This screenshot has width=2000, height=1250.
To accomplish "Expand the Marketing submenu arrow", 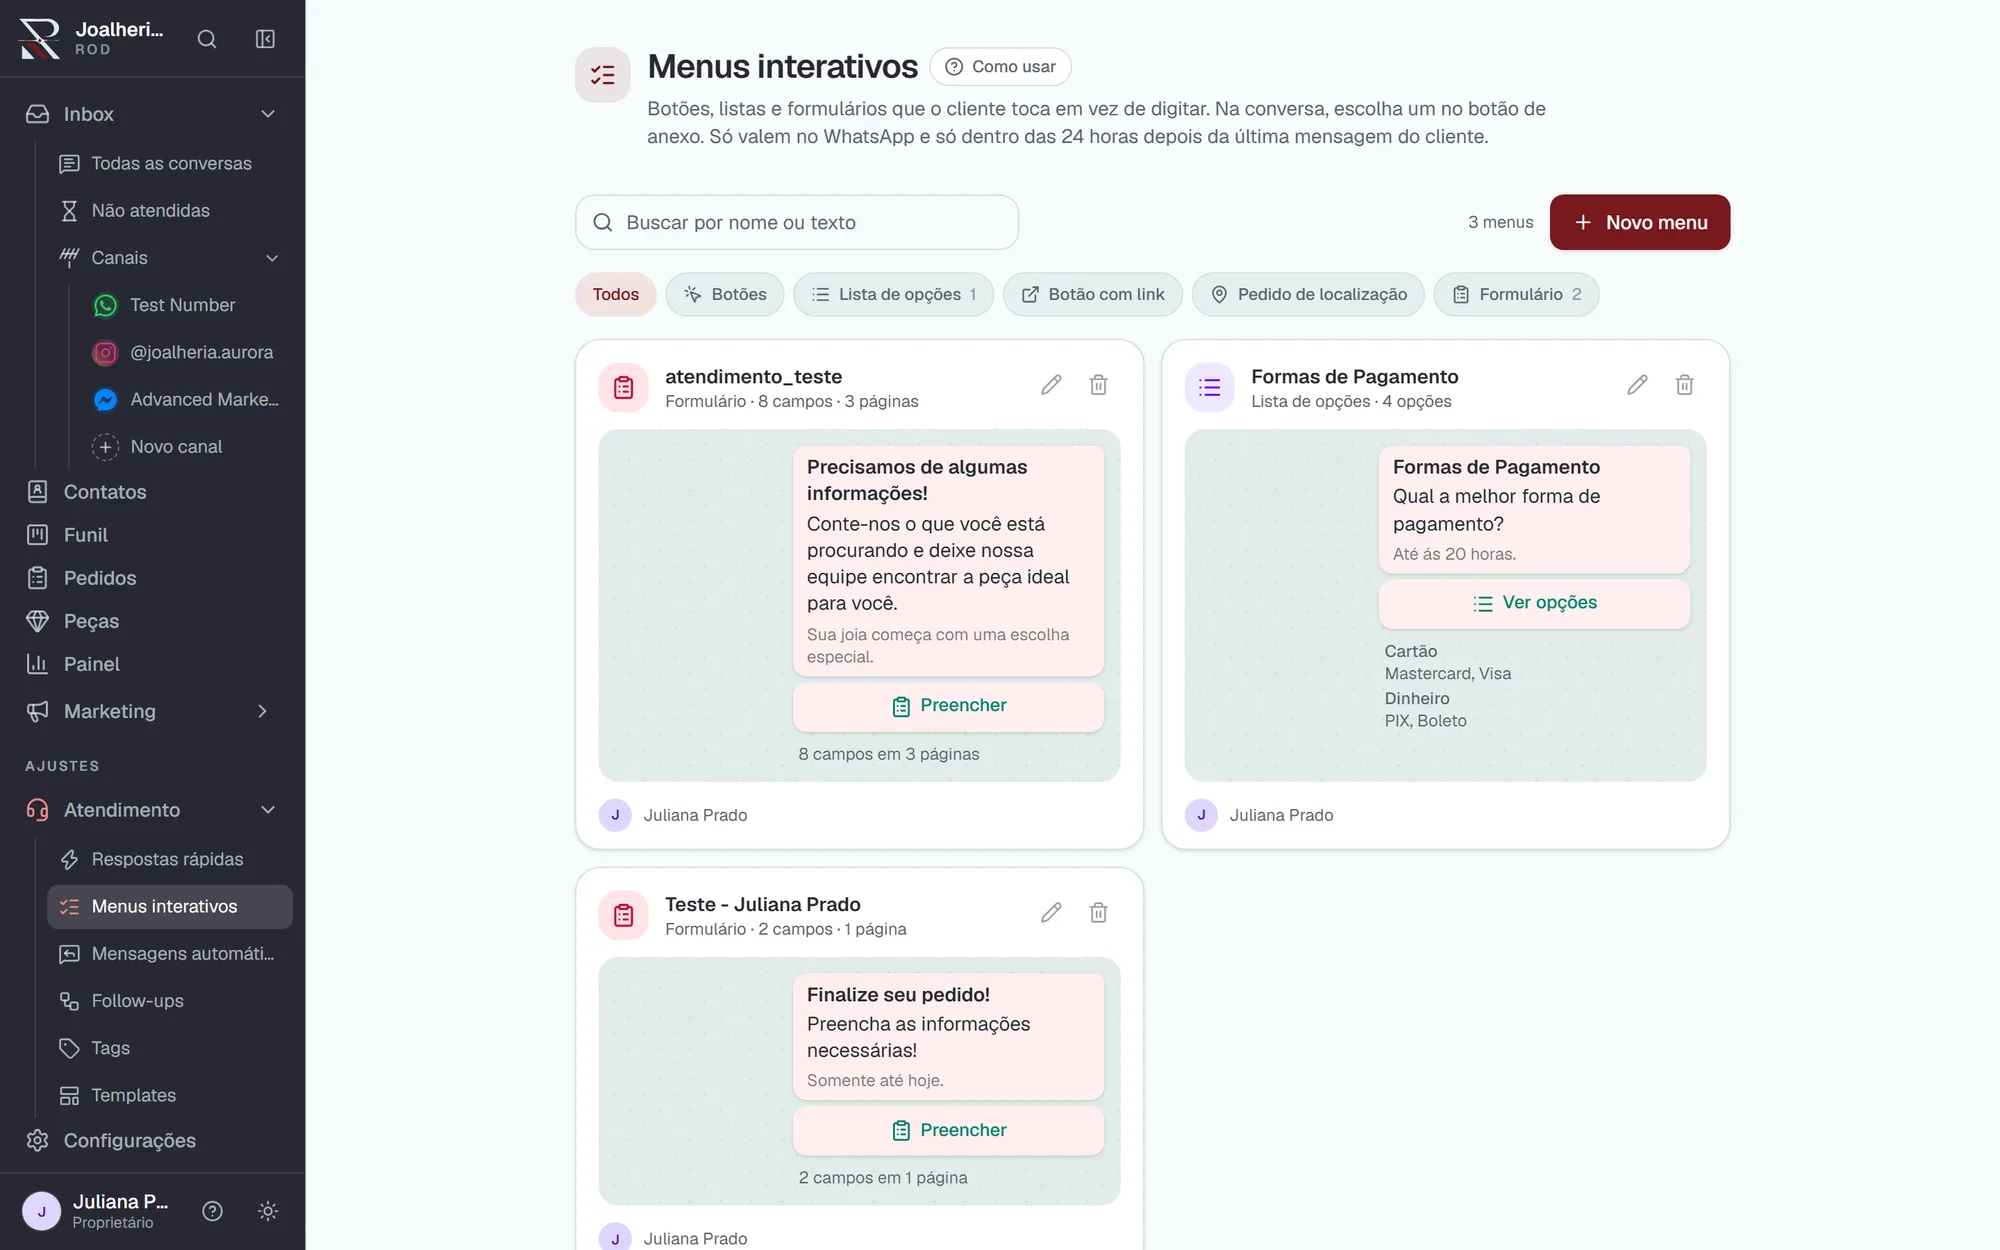I will tap(263, 711).
